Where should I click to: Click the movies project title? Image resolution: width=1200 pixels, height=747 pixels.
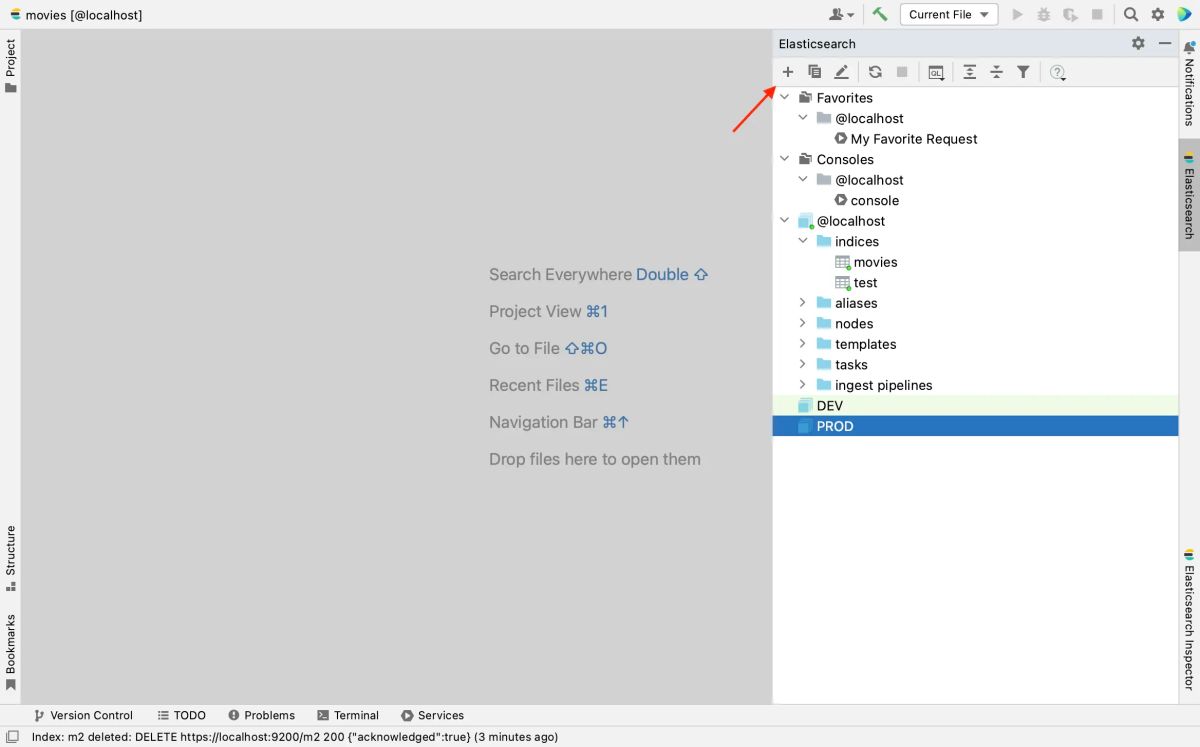[x=84, y=15]
